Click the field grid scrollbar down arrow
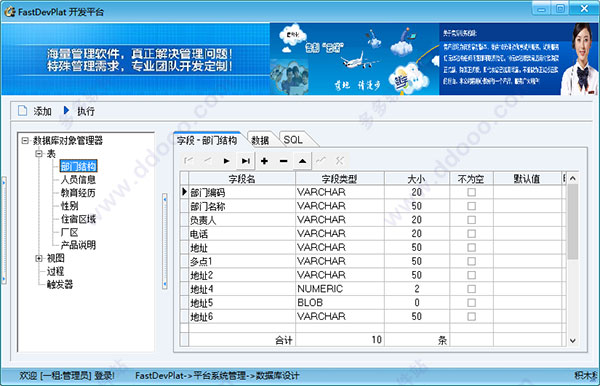 [x=572, y=340]
